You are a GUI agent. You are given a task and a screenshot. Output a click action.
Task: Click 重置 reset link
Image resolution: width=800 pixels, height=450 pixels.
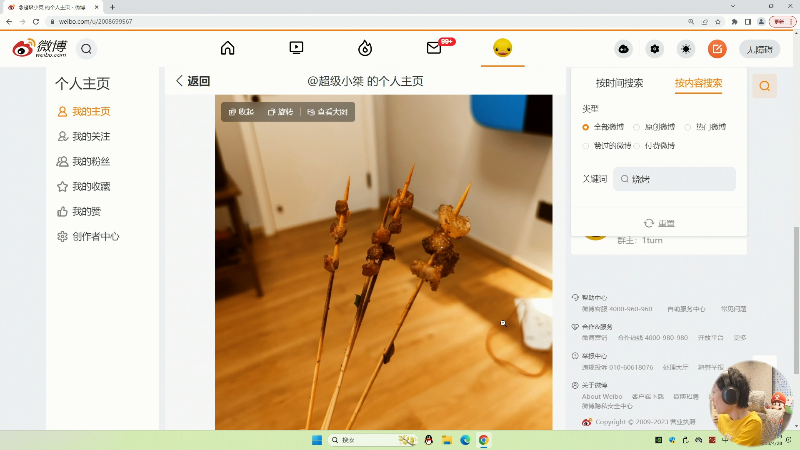point(659,223)
